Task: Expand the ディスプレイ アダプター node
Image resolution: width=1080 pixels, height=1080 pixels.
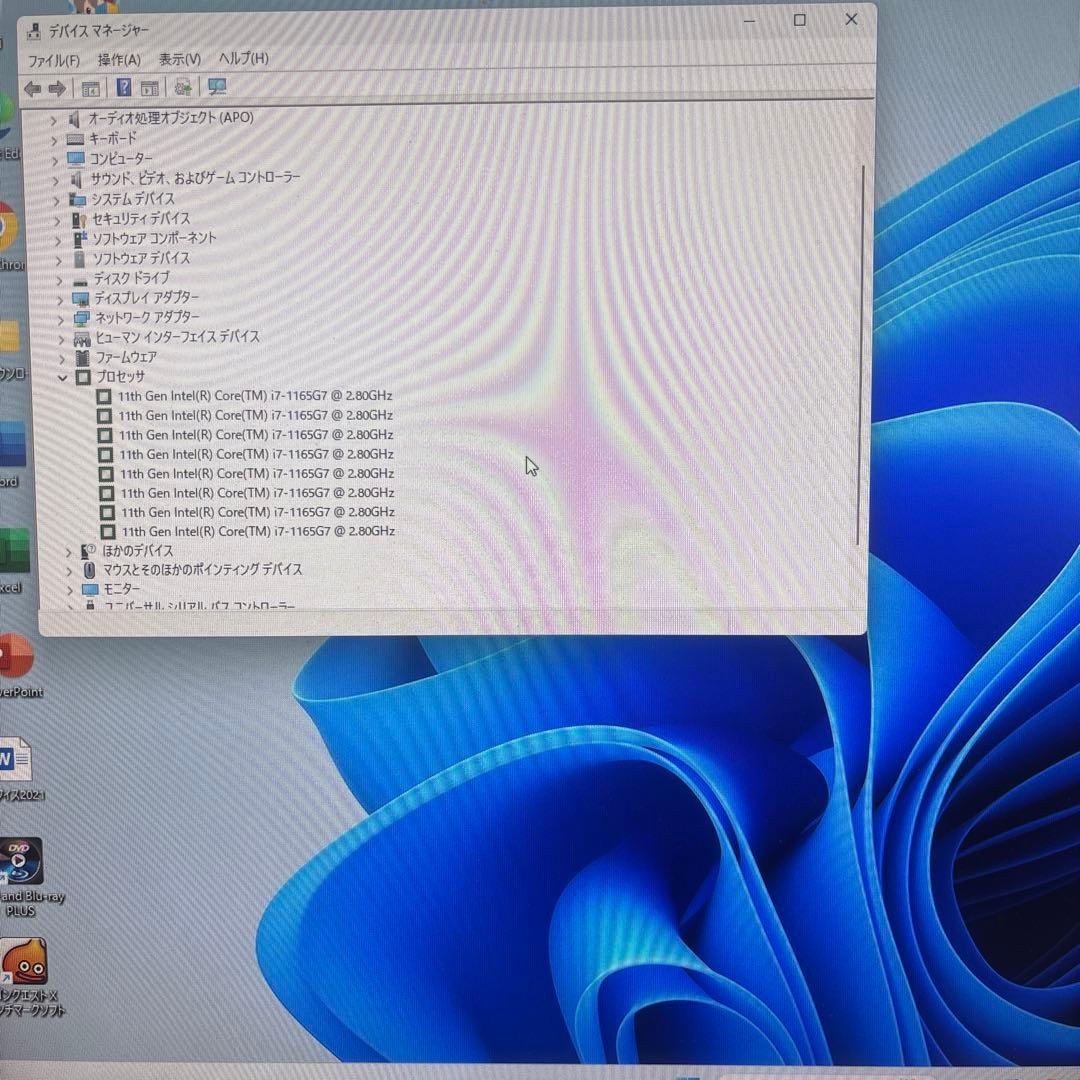Action: point(60,299)
